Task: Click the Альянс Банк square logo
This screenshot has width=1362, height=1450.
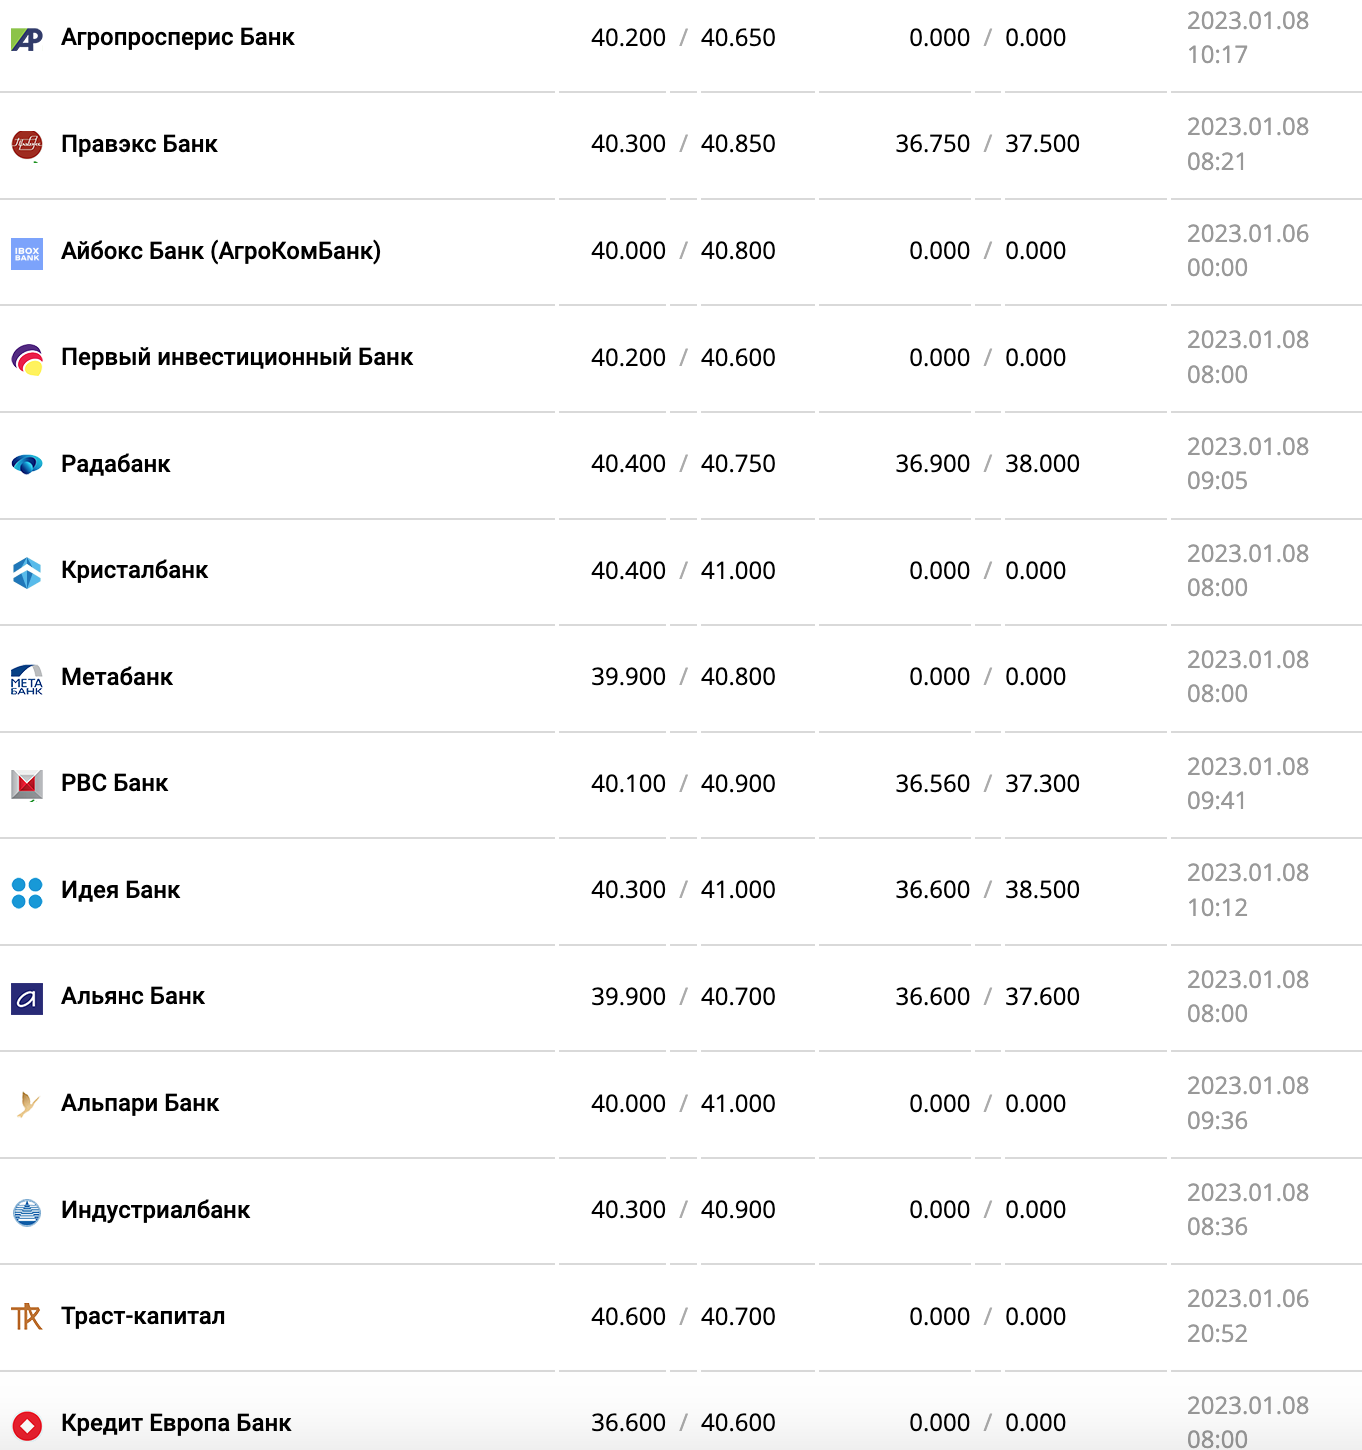Action: 27,998
